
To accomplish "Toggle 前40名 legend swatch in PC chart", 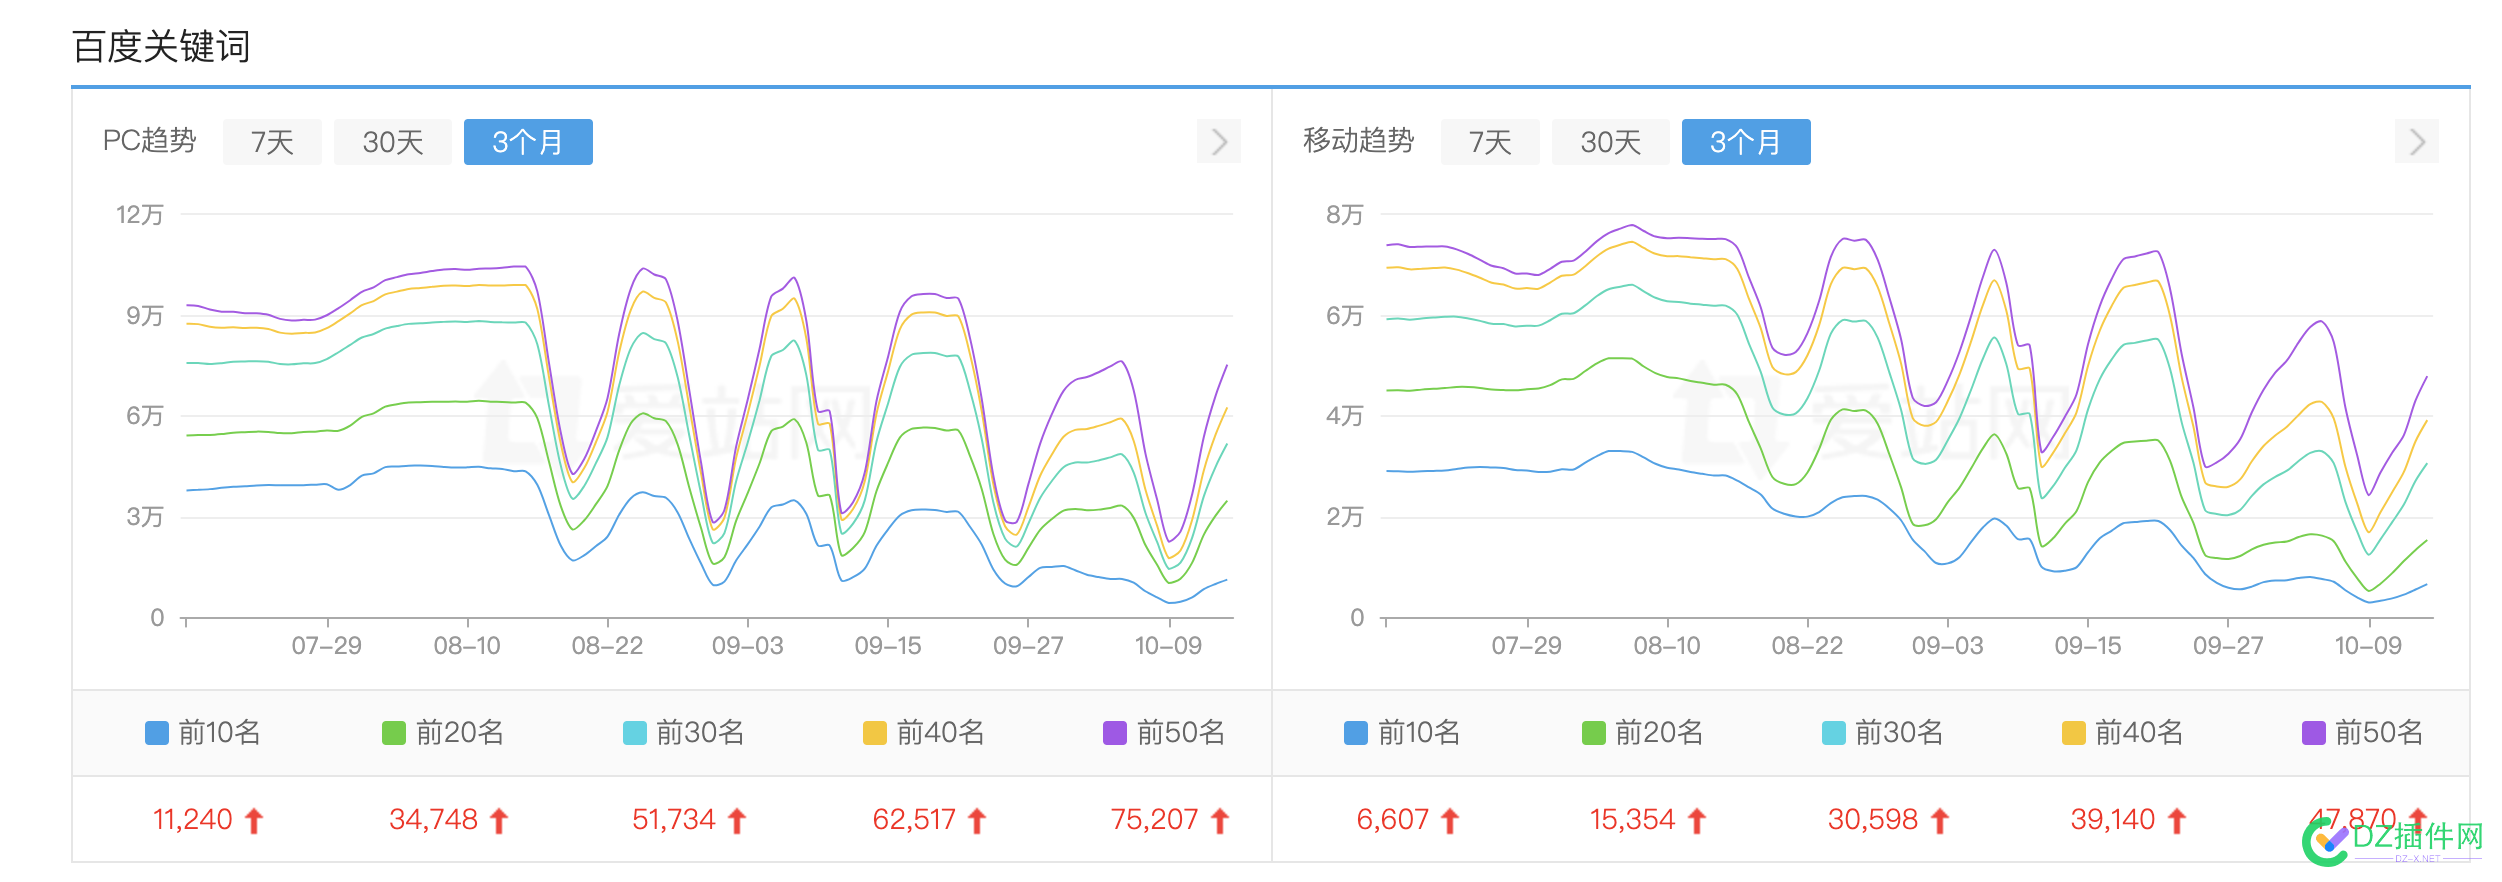I will 875,733.
